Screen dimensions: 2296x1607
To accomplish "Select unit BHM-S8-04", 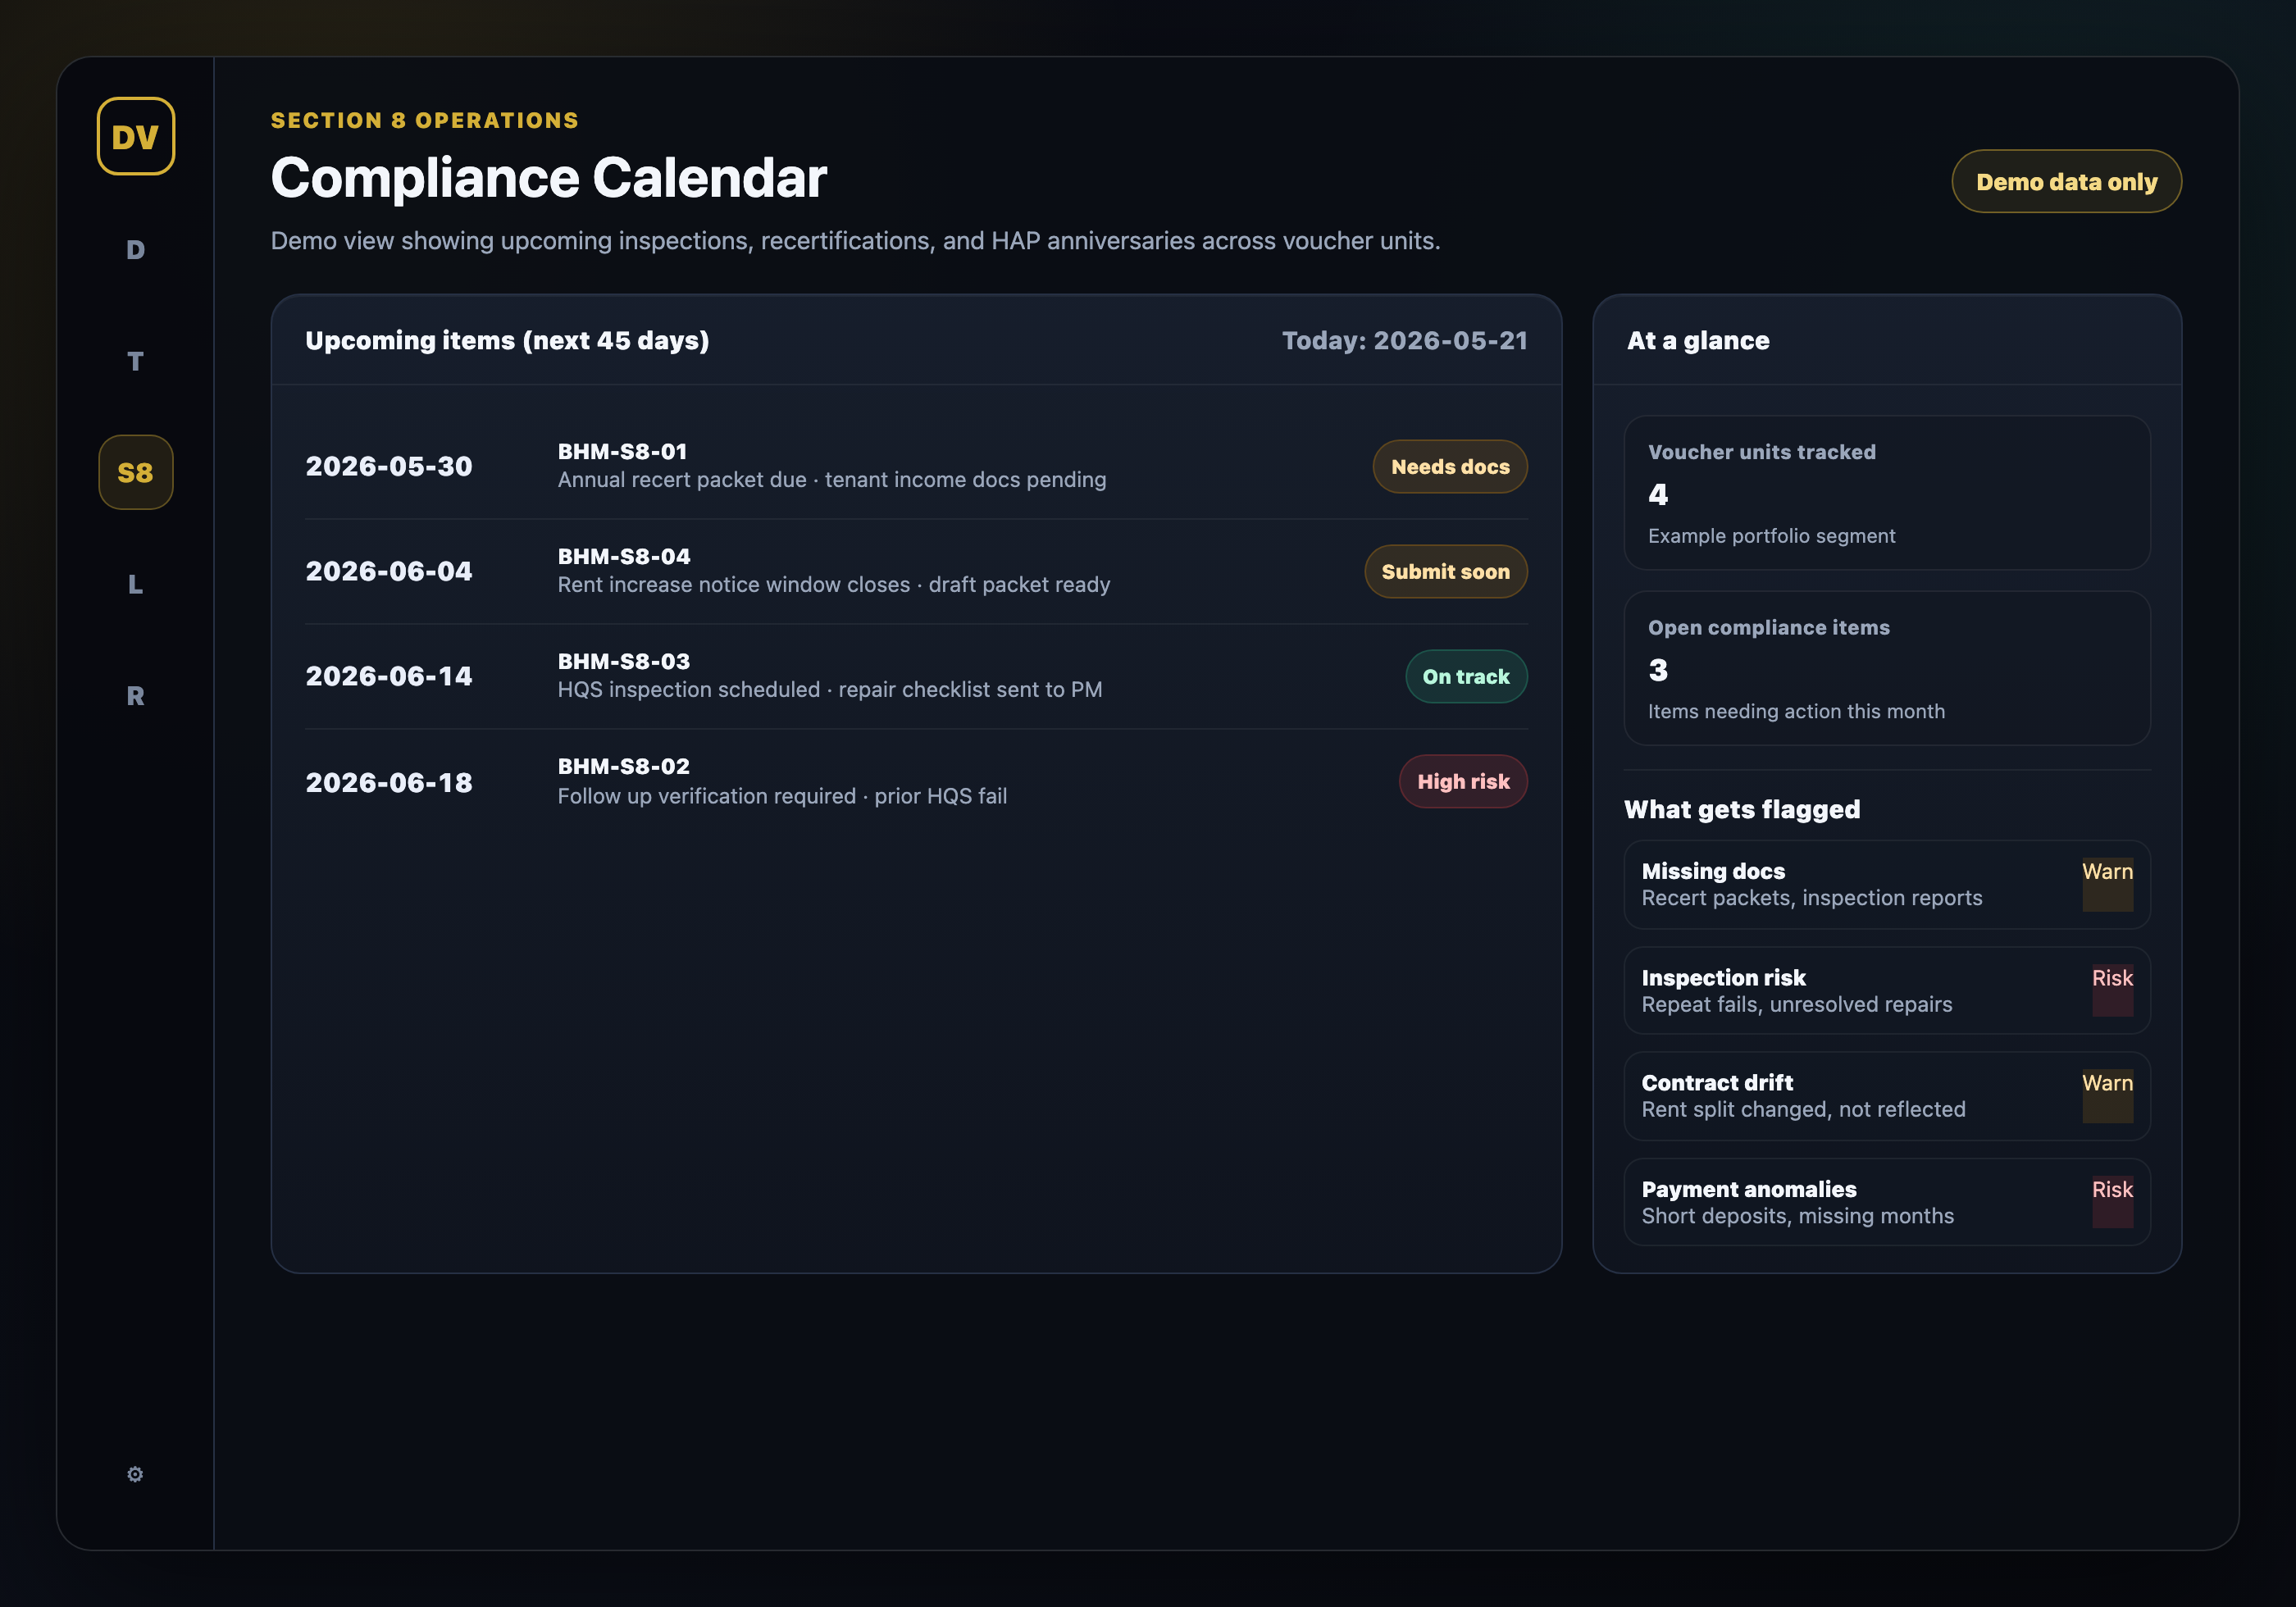I will pos(624,556).
